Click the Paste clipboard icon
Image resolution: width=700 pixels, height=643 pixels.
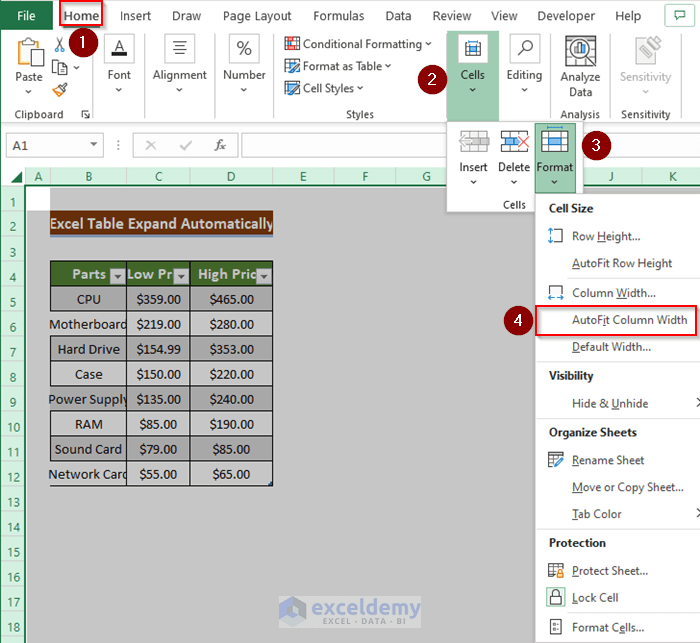29,58
